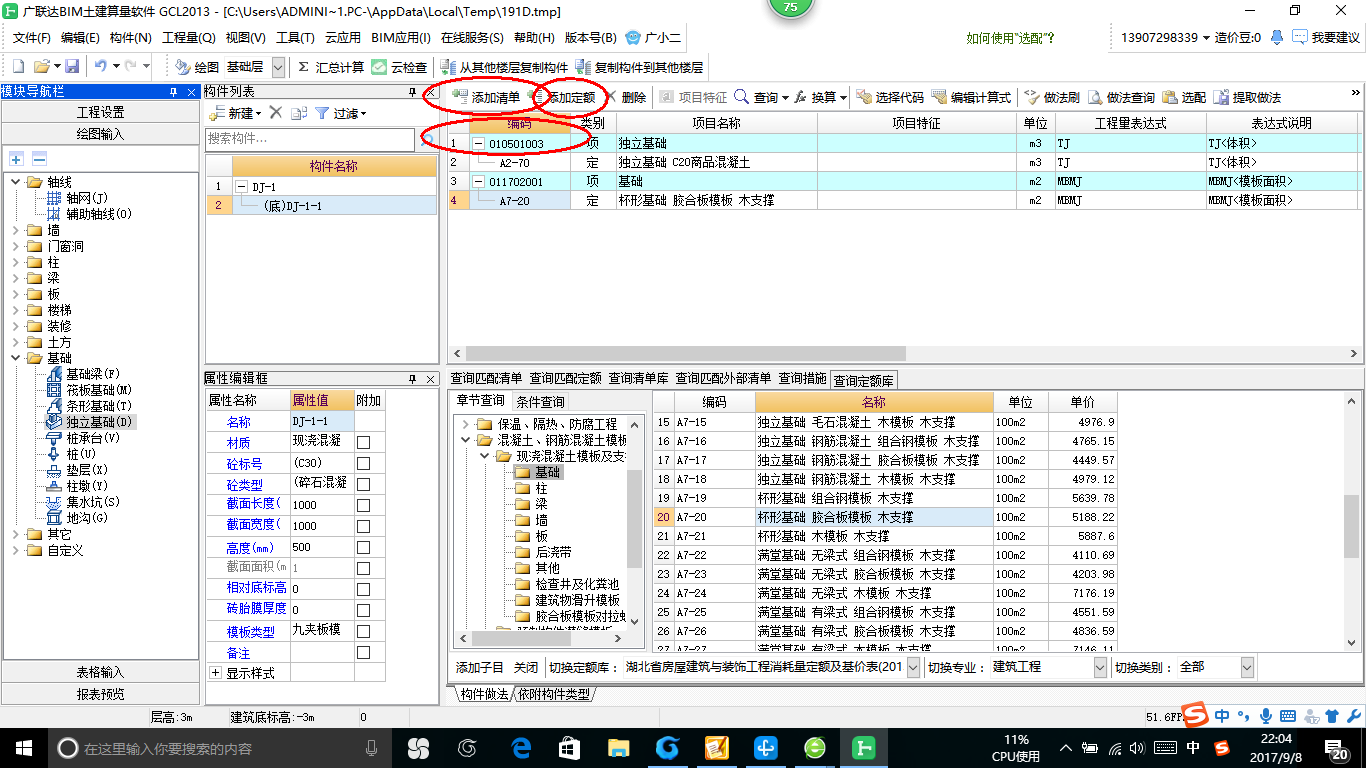Image resolution: width=1366 pixels, height=768 pixels.
Task: Click the 表格输入 navigation button
Action: click(x=100, y=673)
